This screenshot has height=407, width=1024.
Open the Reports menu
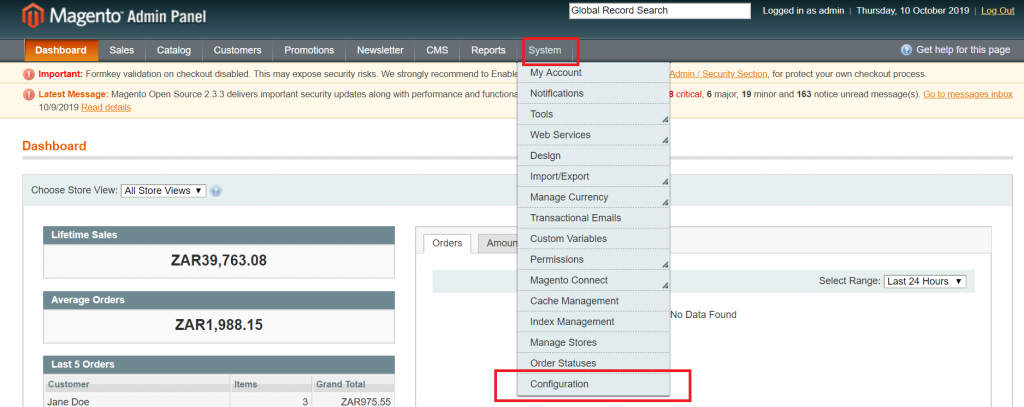click(x=488, y=50)
